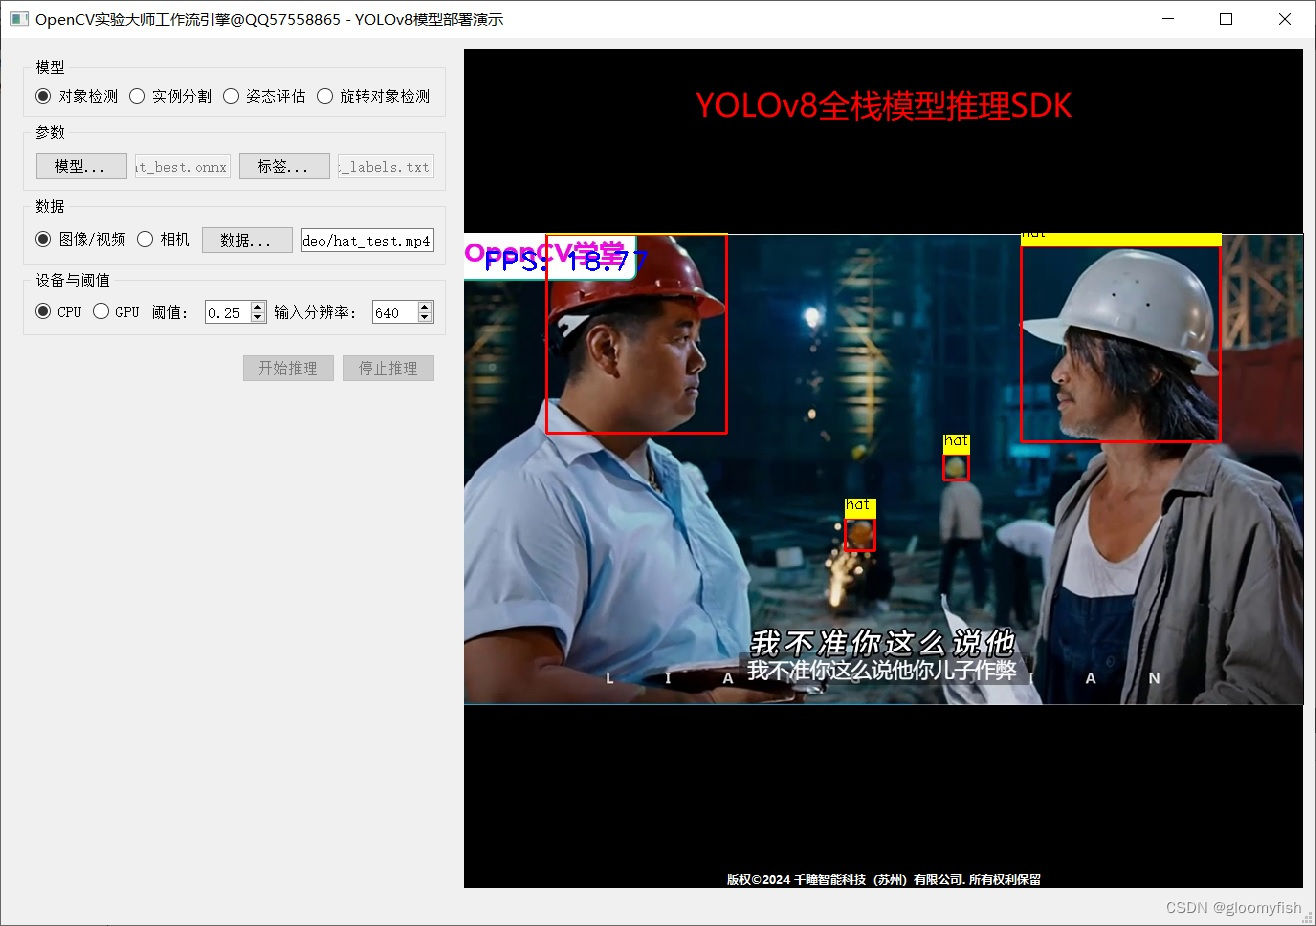Select the 对象检测 detection mode
The height and width of the screenshot is (926, 1316).
[42, 96]
